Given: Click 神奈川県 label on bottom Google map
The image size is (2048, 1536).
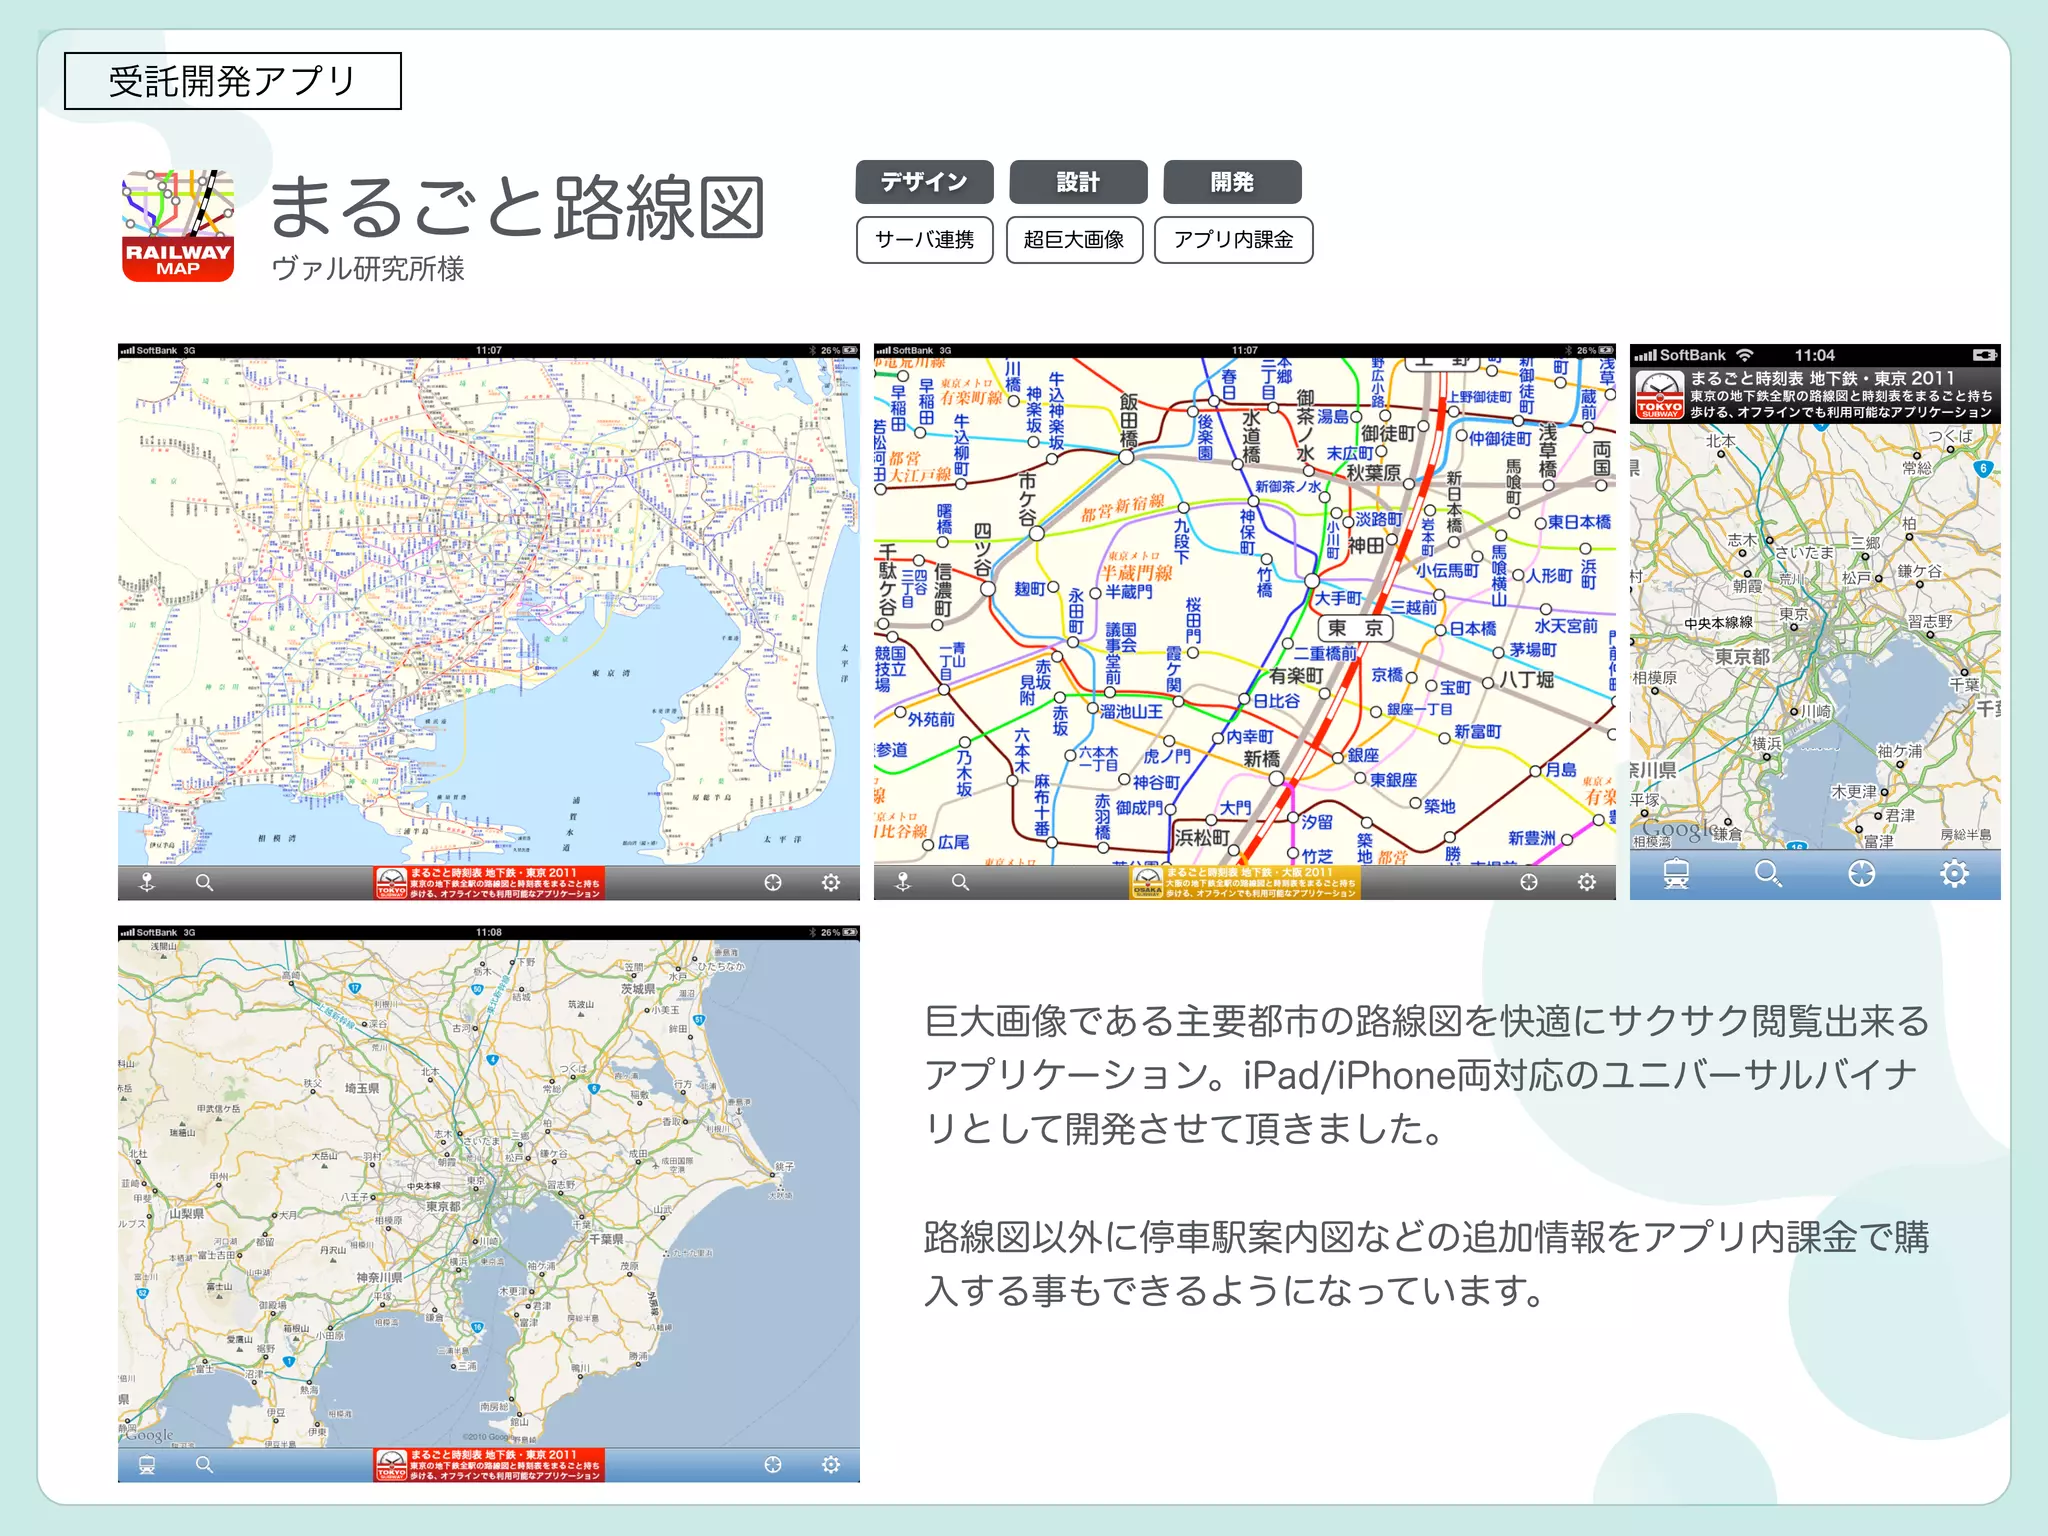Looking at the screenshot, I should pyautogui.click(x=380, y=1278).
